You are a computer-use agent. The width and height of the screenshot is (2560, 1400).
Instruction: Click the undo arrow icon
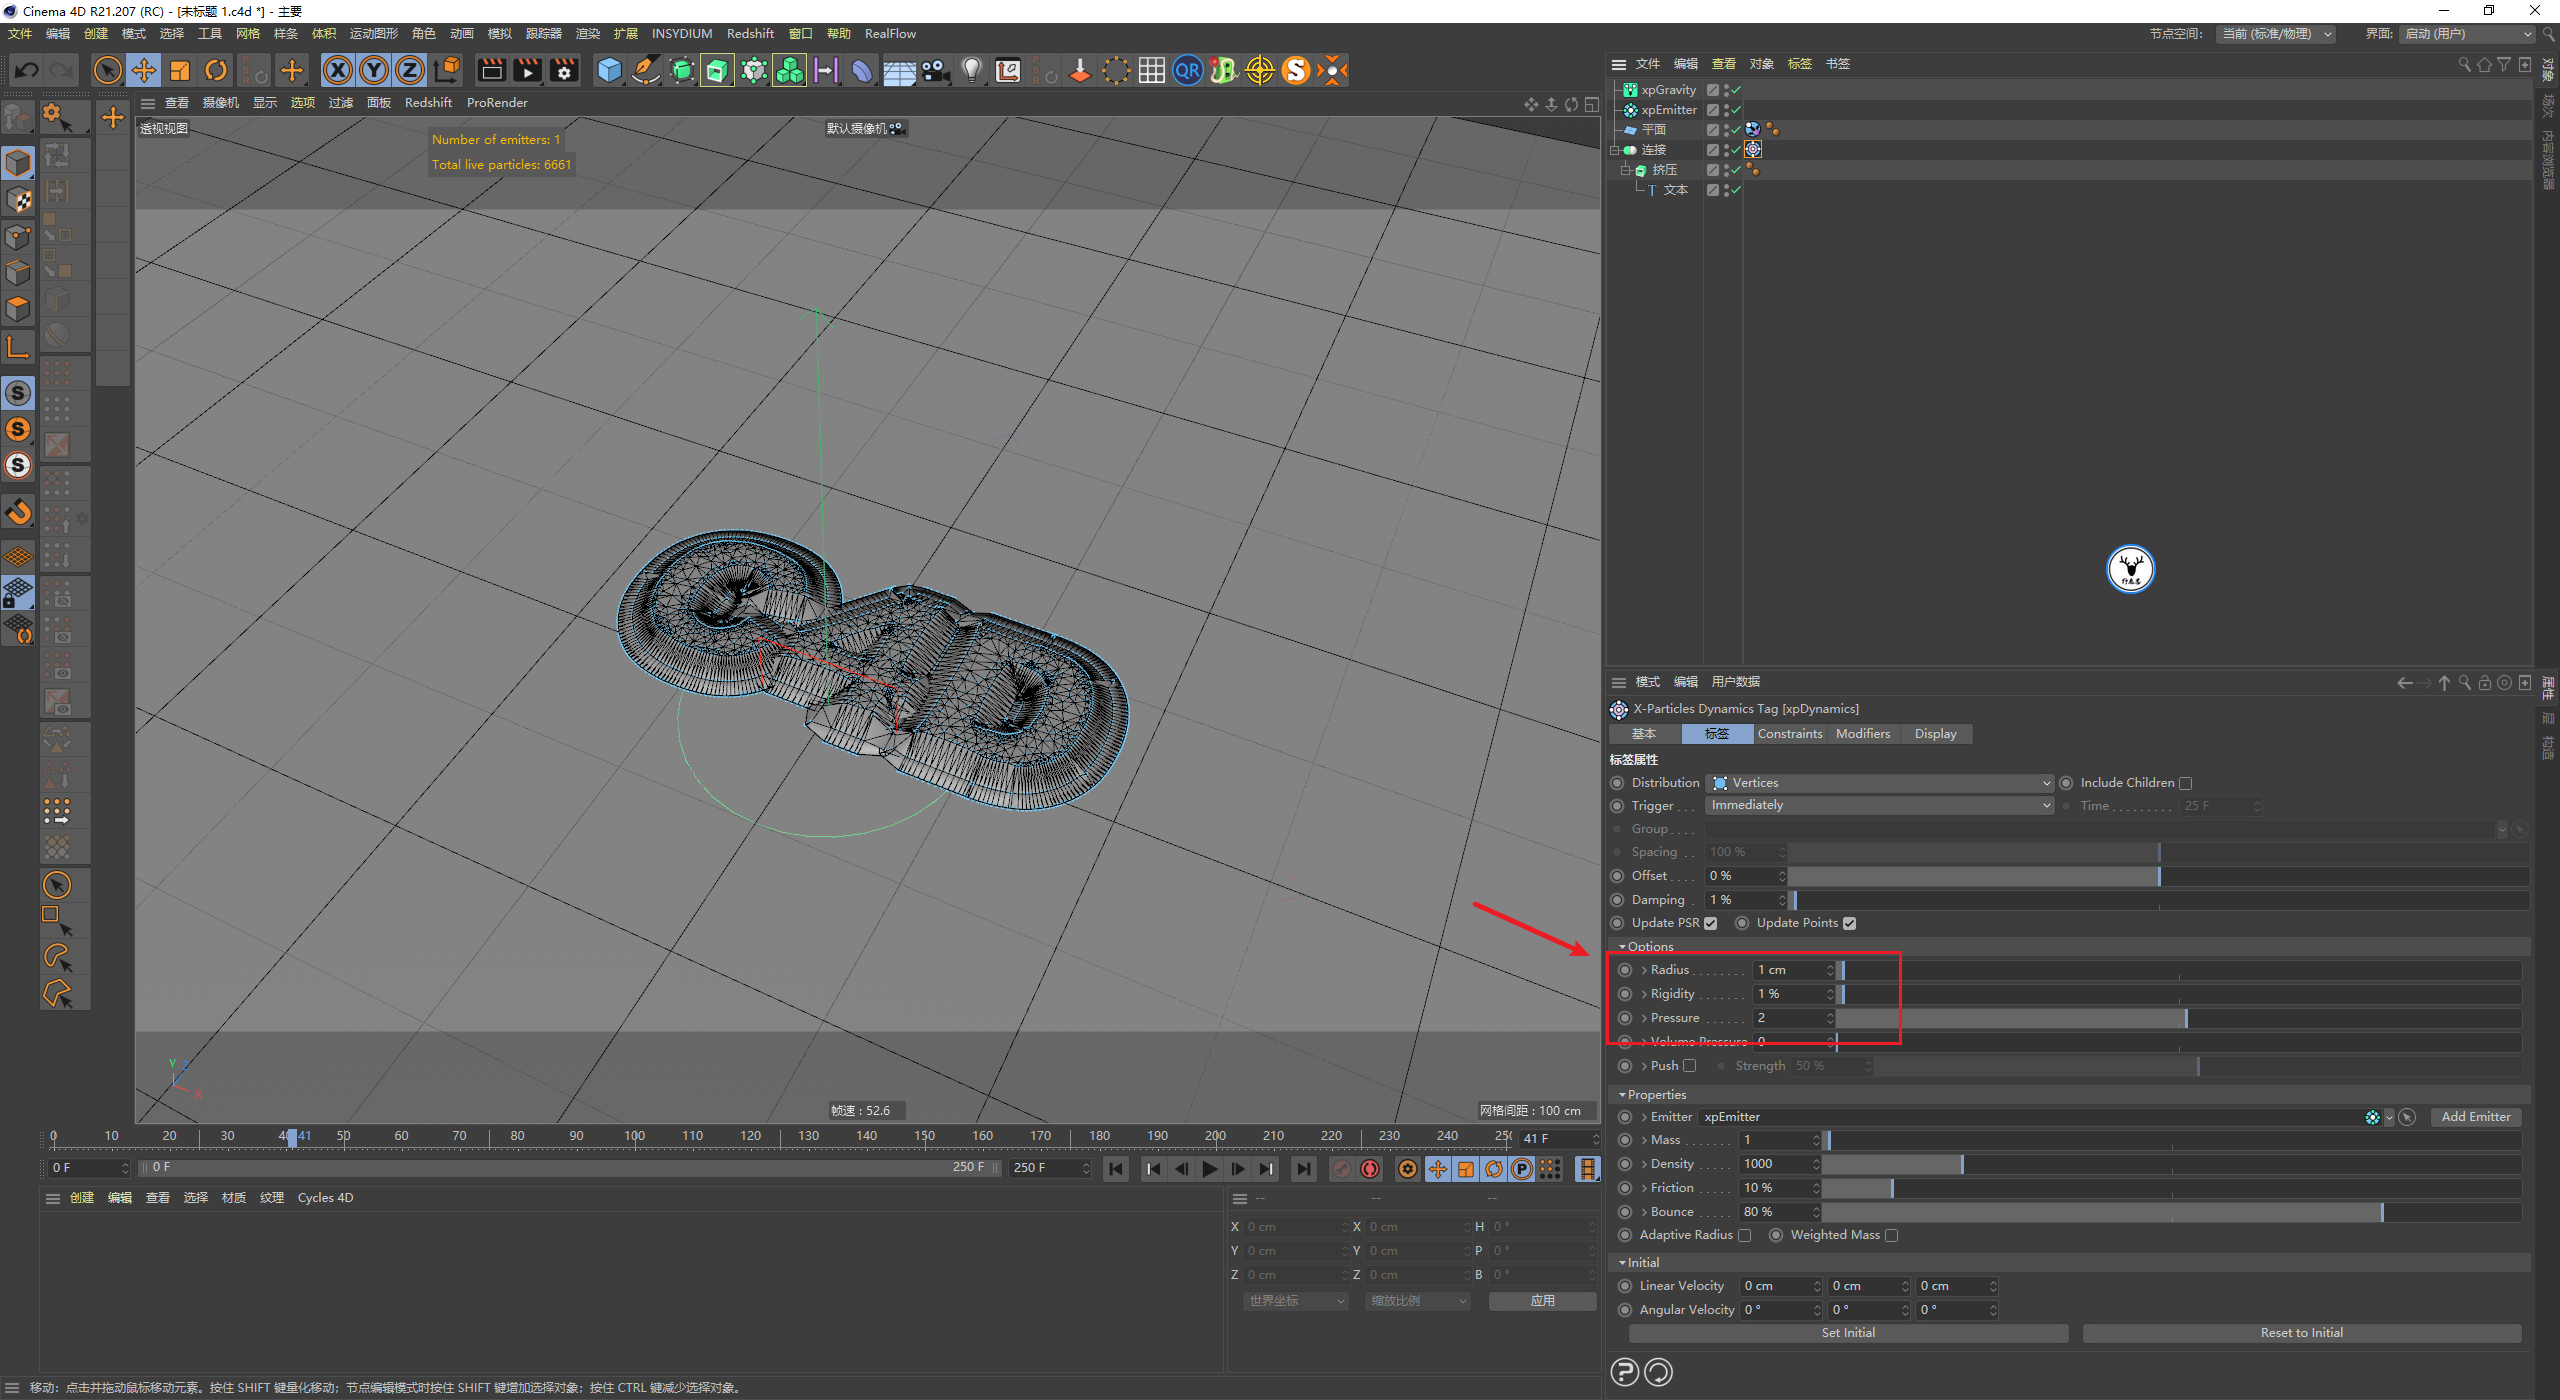[x=27, y=70]
